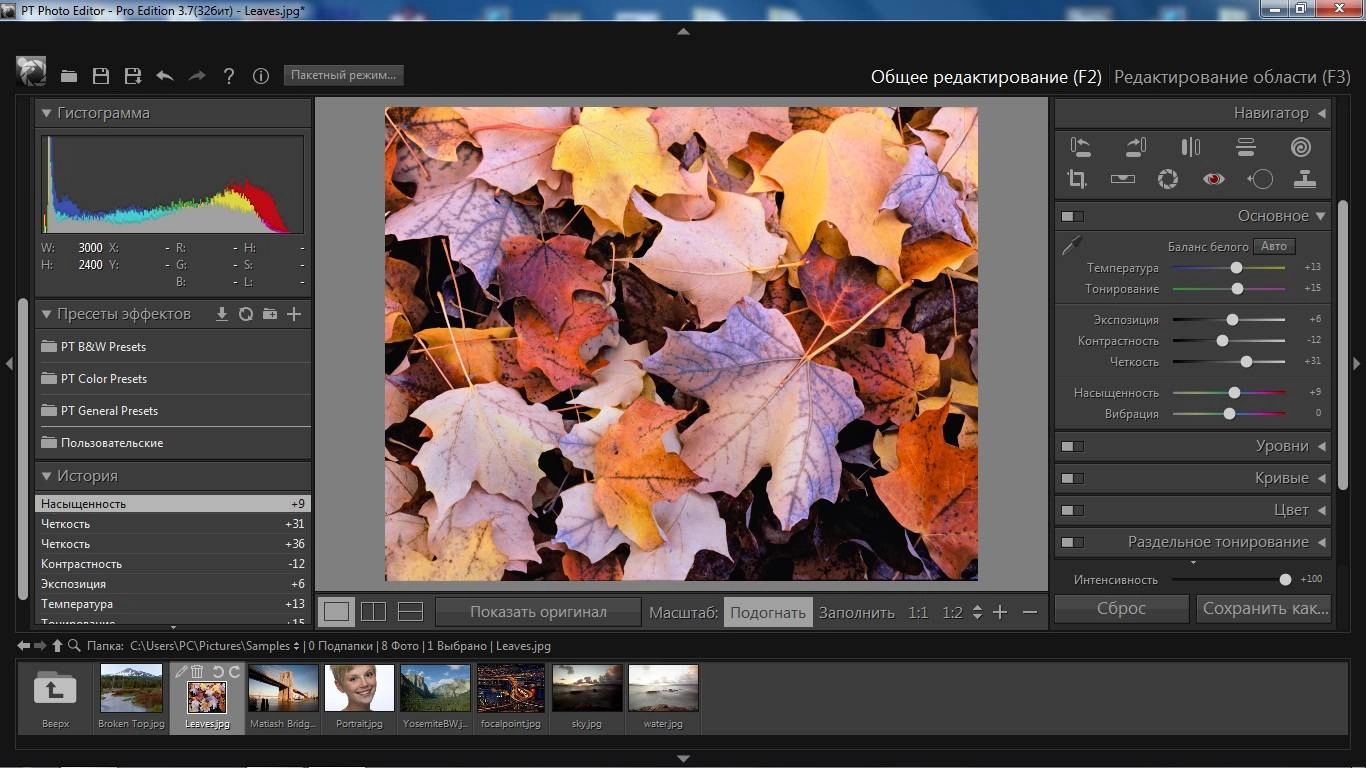Edit Leaves.jpg with the pencil icon

(181, 672)
